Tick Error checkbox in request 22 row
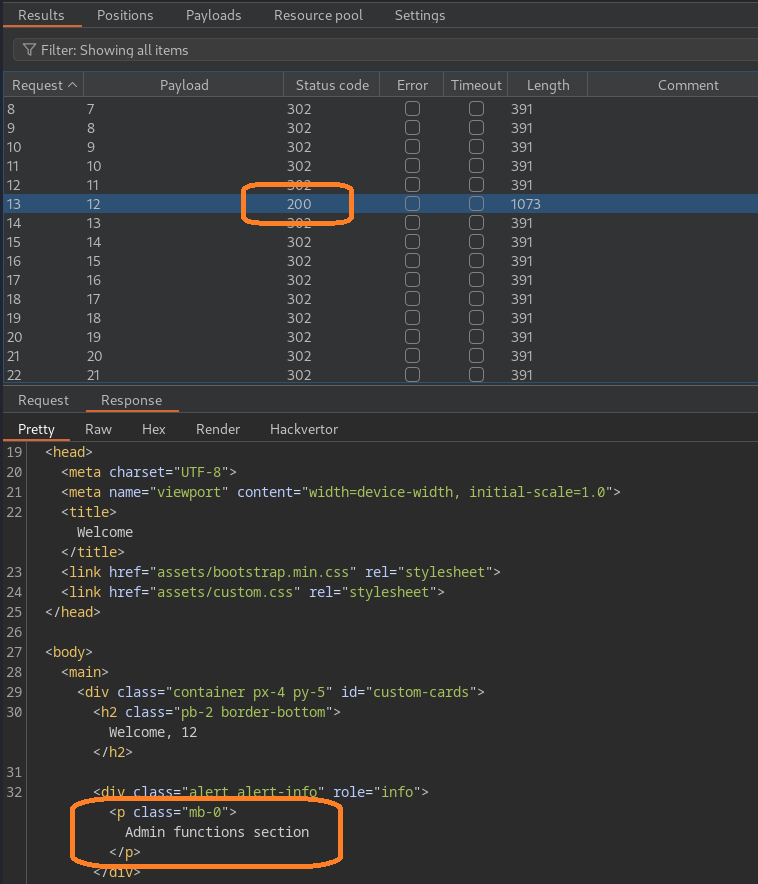 tap(412, 375)
